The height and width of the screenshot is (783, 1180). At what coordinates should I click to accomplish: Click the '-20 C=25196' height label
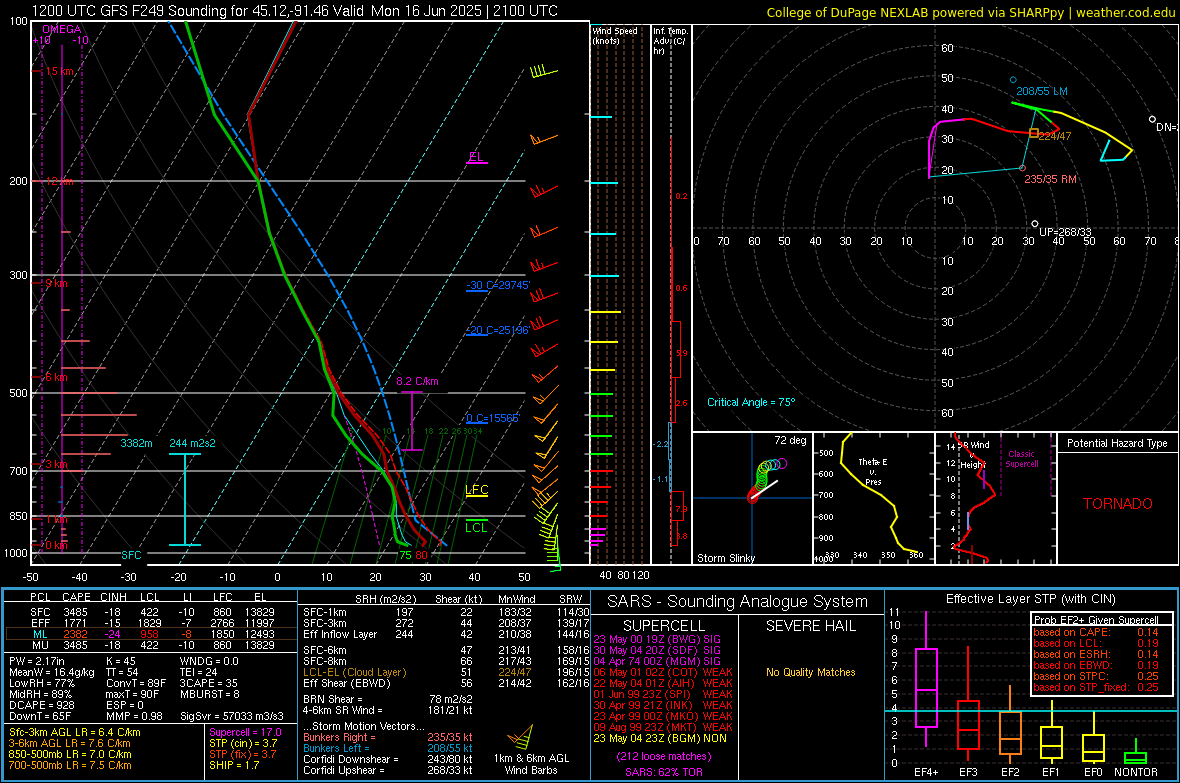[x=498, y=330]
